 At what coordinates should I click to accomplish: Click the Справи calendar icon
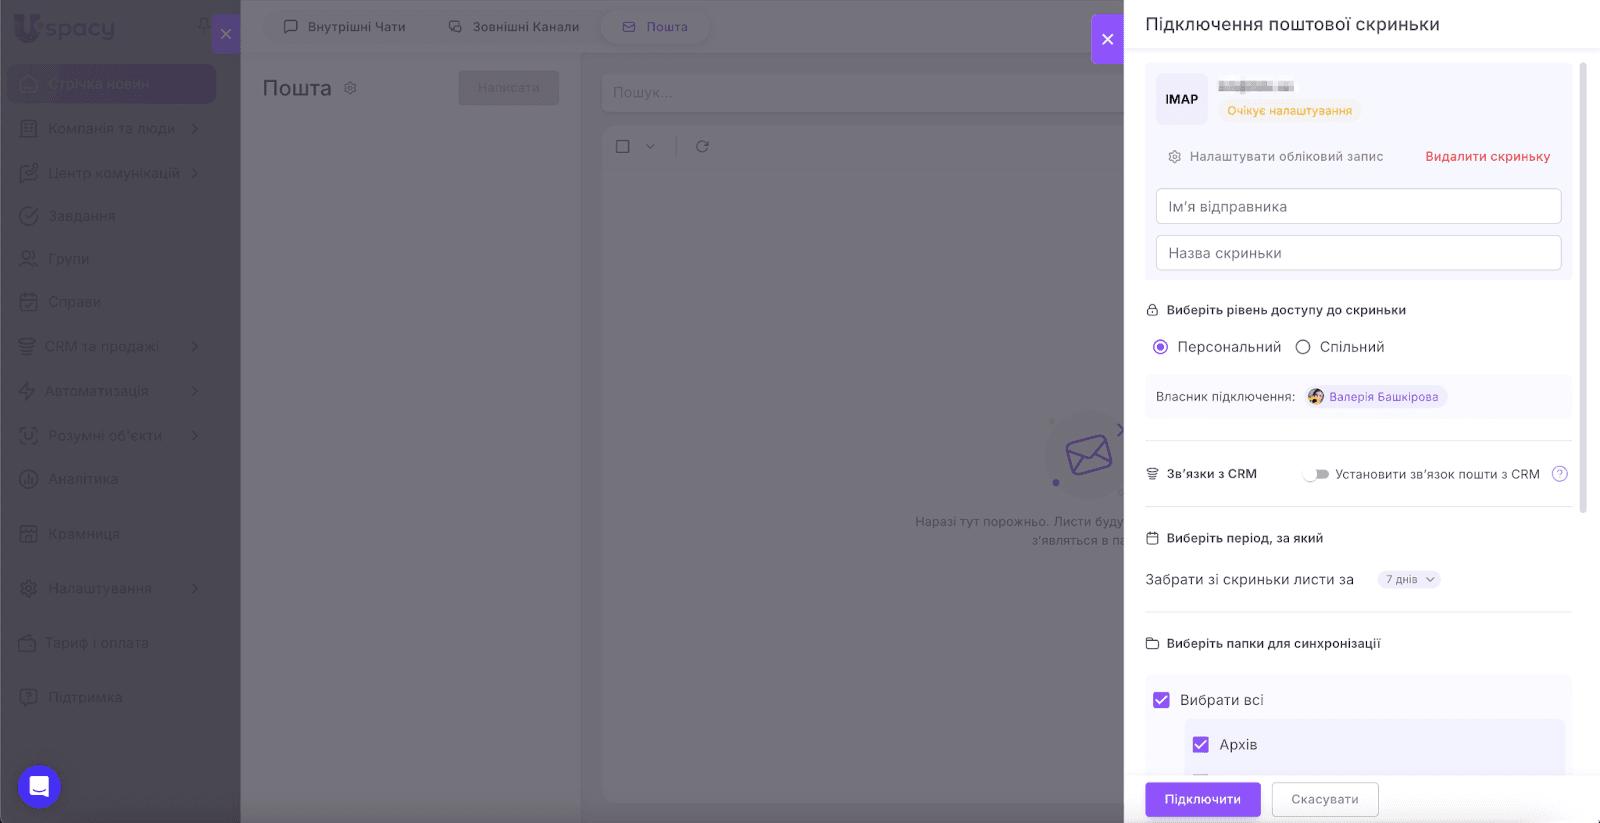point(29,302)
